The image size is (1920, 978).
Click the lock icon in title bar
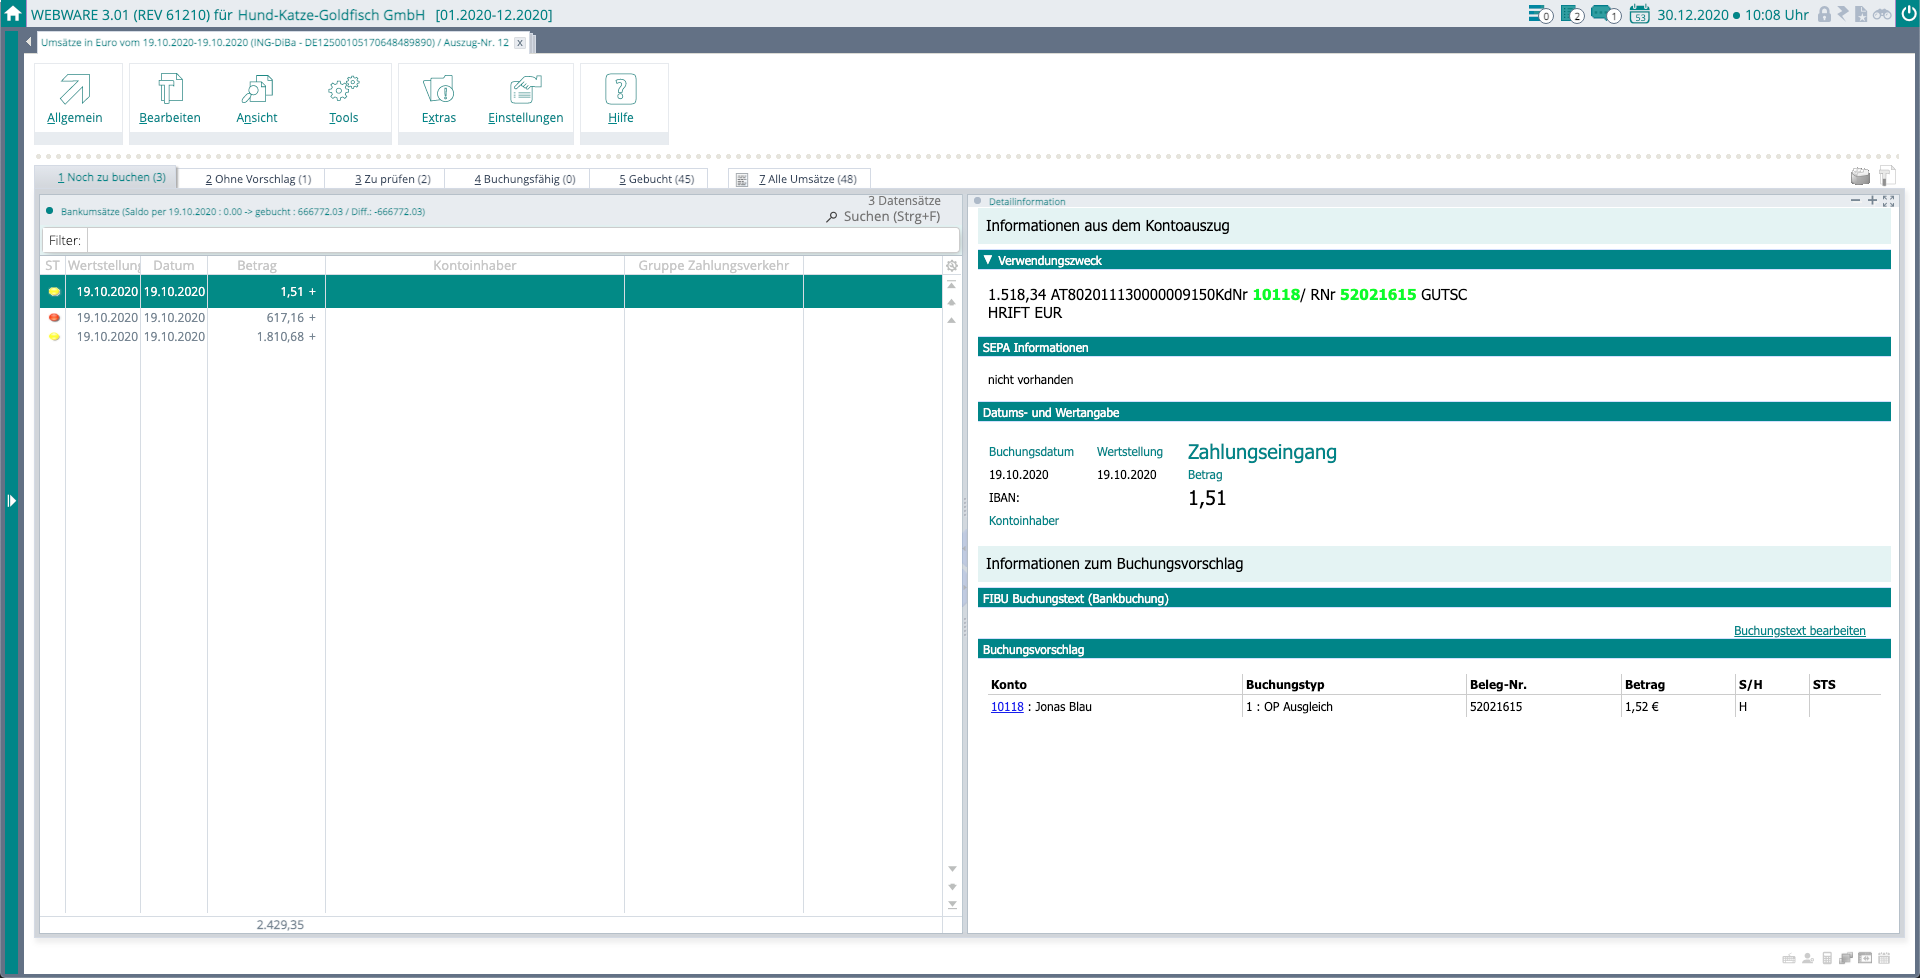1824,14
